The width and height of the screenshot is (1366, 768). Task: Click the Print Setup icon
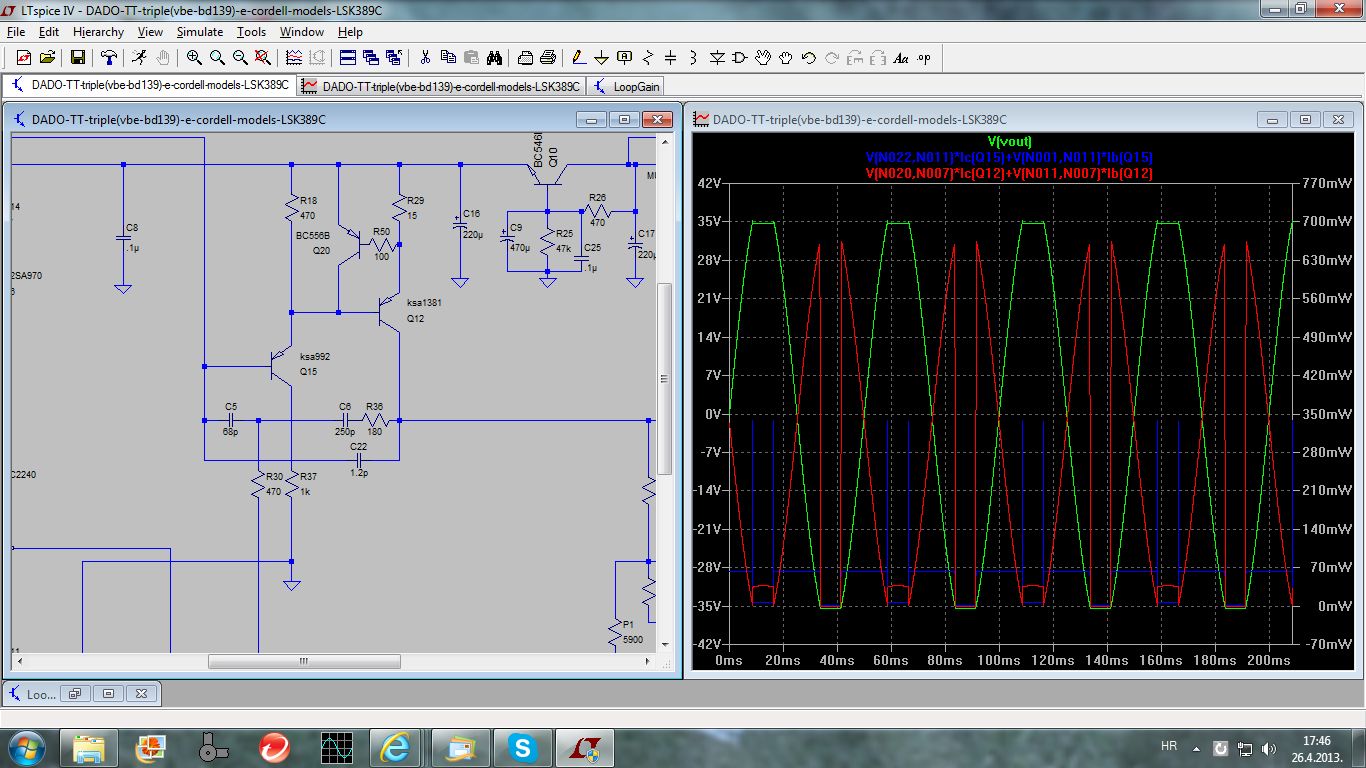tap(524, 57)
